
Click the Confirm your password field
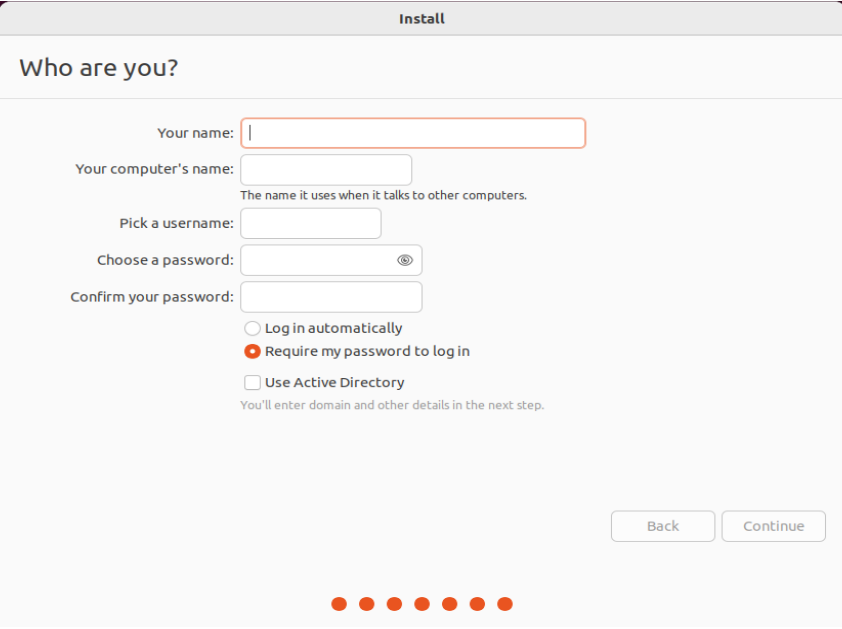tap(331, 297)
